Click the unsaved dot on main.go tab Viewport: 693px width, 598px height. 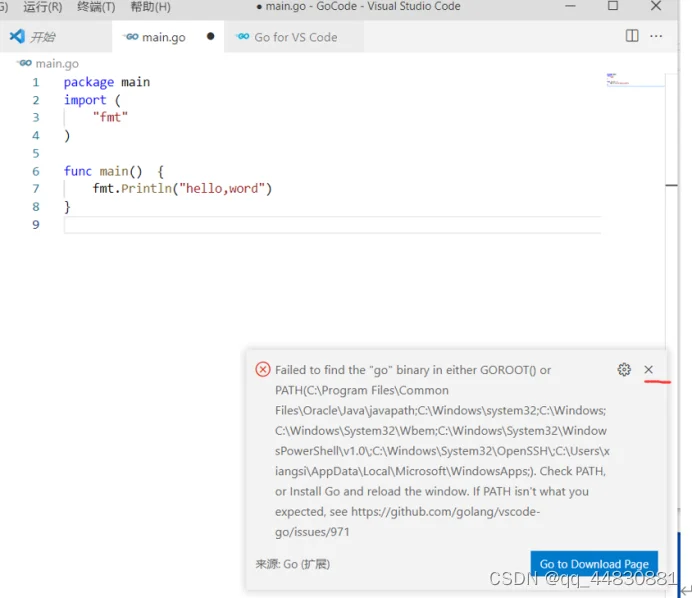[x=210, y=36]
